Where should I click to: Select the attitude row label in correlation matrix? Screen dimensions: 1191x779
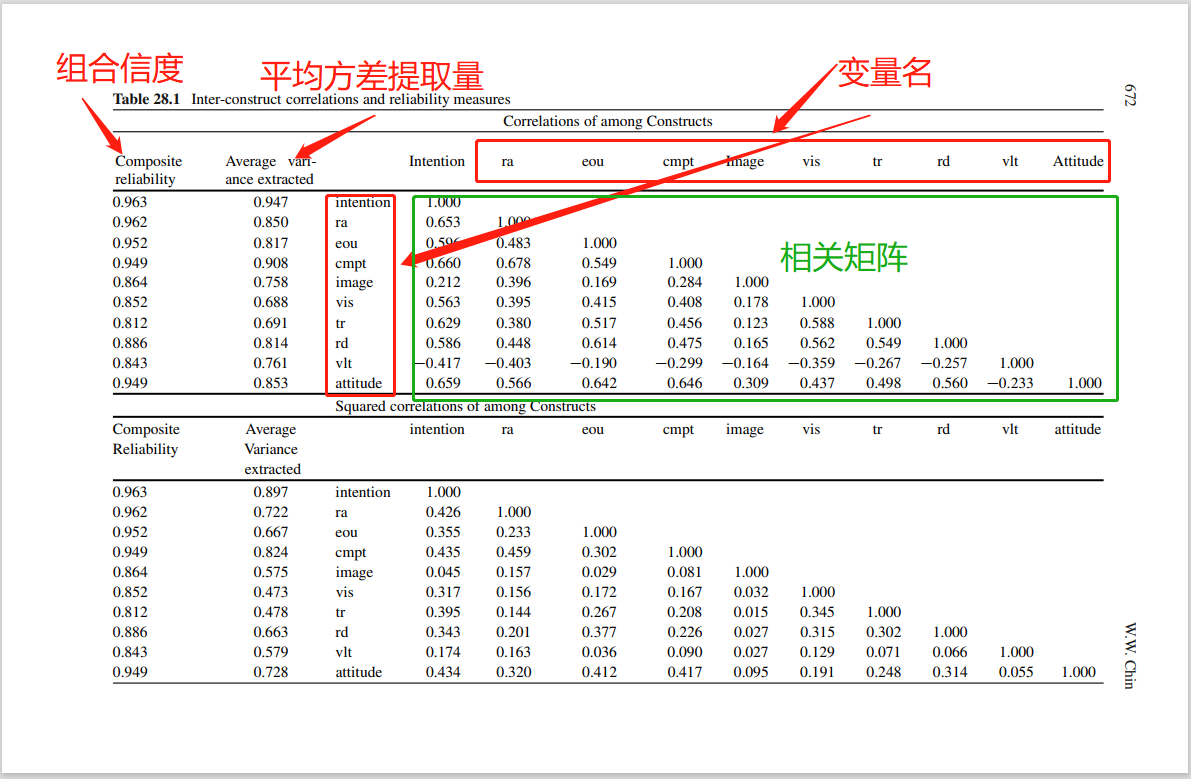[358, 383]
